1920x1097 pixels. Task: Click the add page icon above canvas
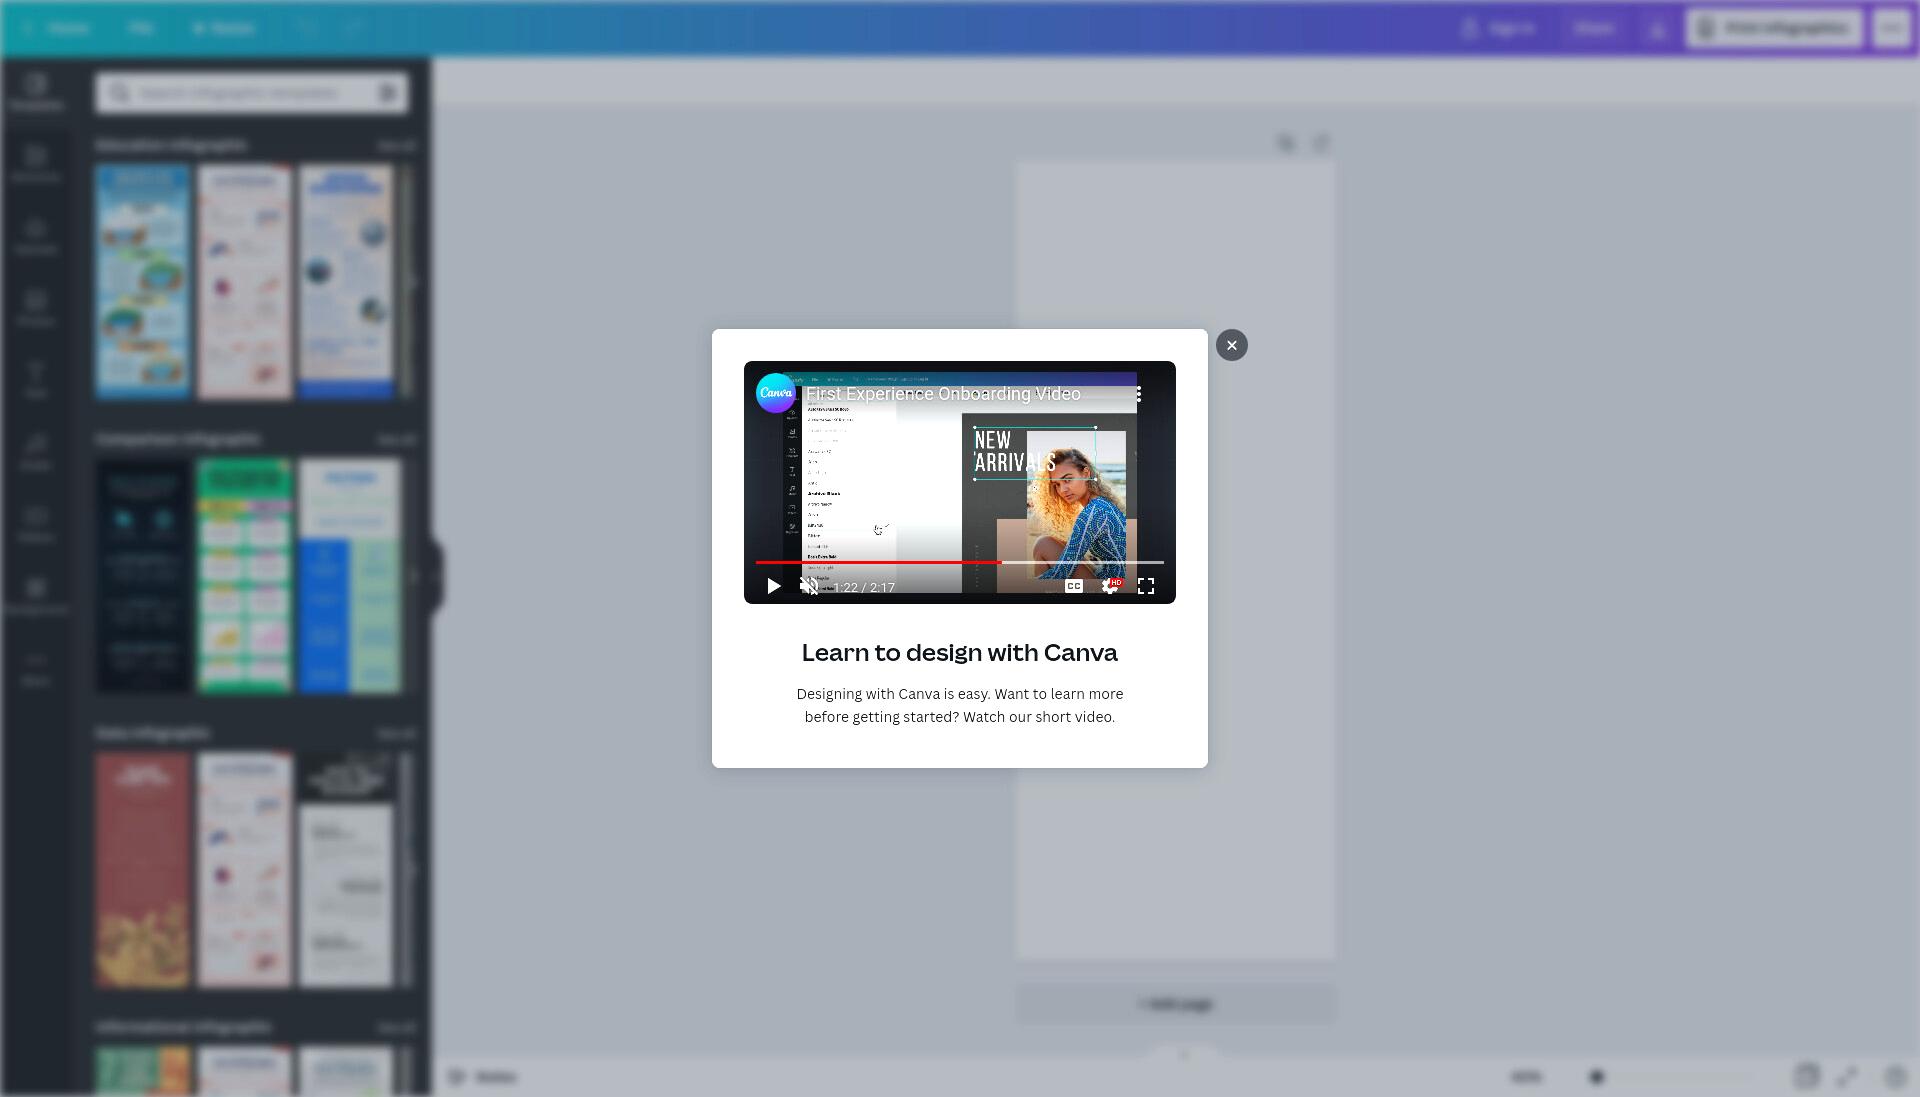(x=1321, y=144)
